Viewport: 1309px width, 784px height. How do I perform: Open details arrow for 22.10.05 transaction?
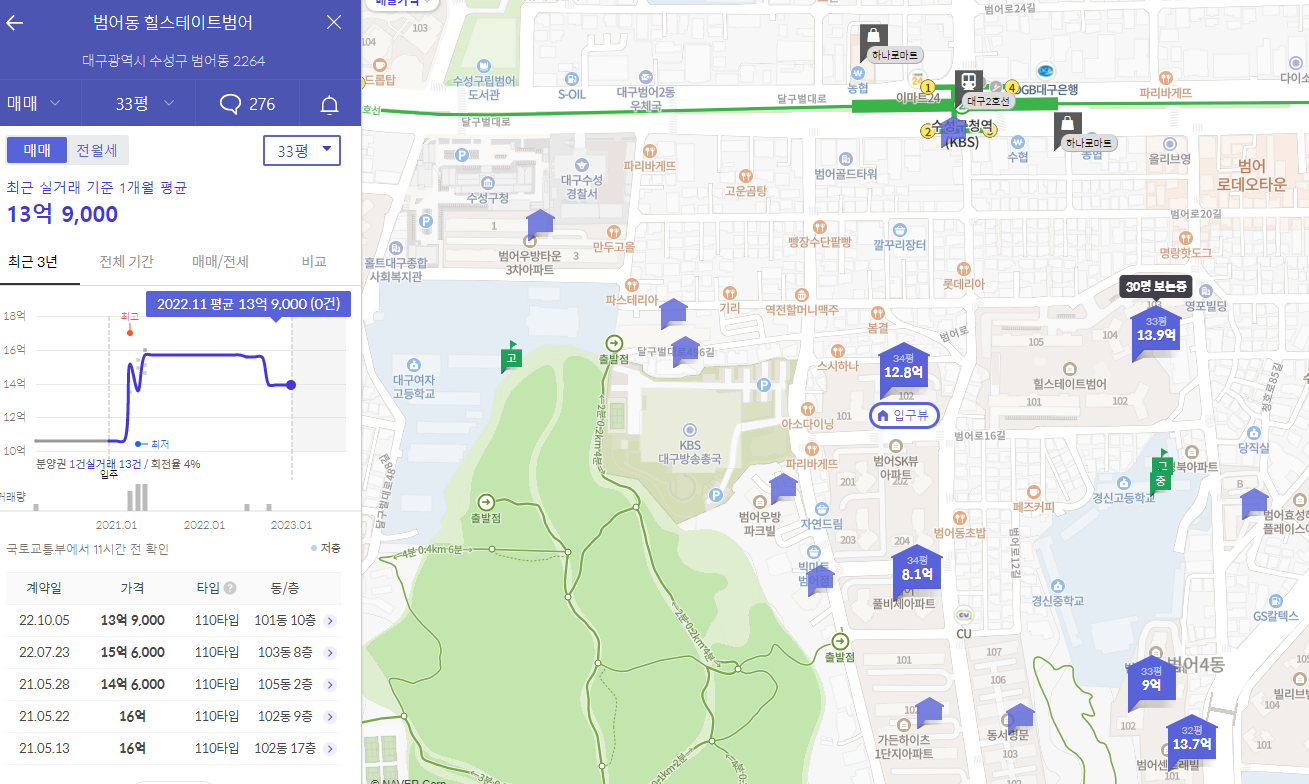point(330,621)
